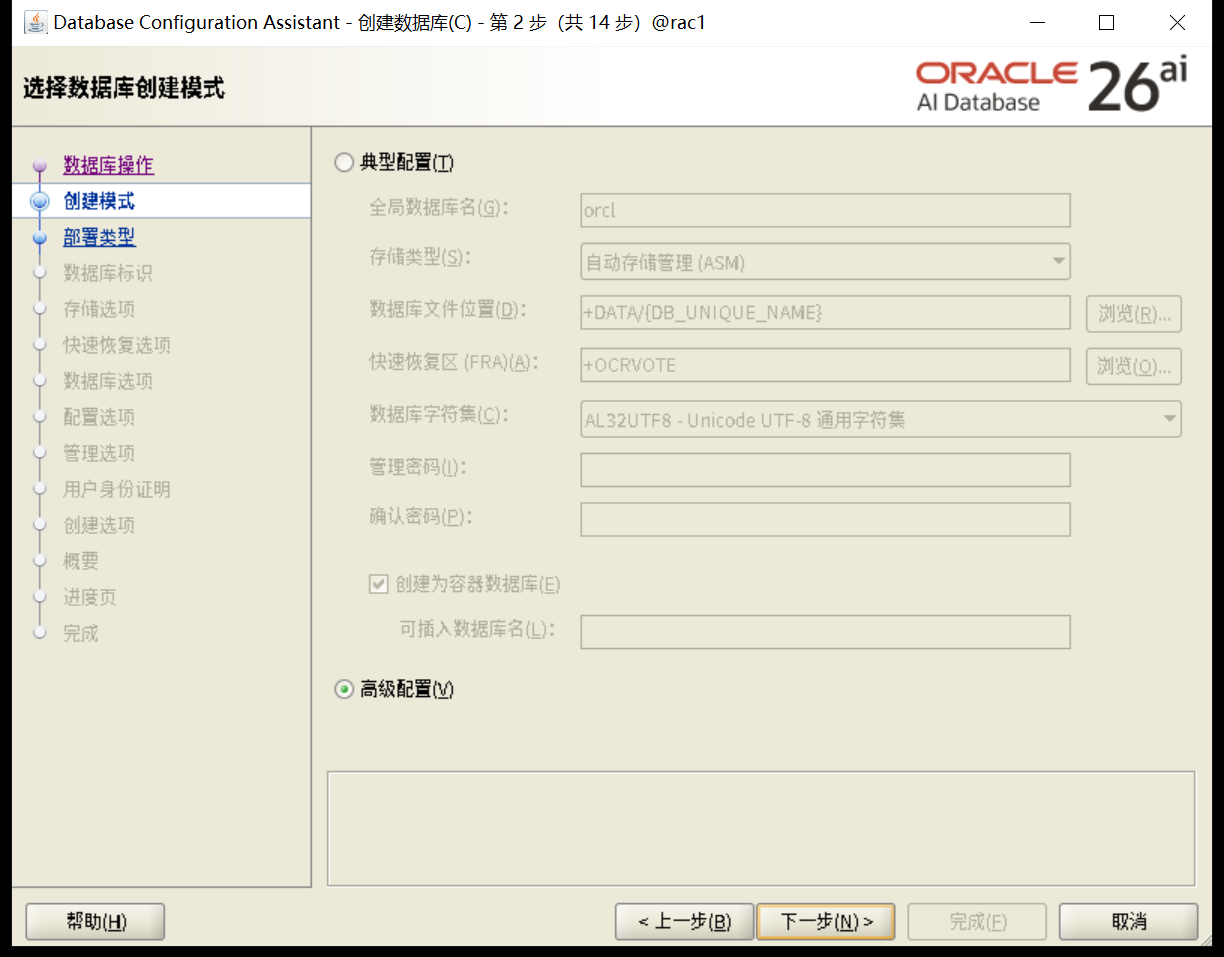Click the 存储选项 step in sidebar
Image resolution: width=1224 pixels, height=957 pixels.
tap(99, 309)
